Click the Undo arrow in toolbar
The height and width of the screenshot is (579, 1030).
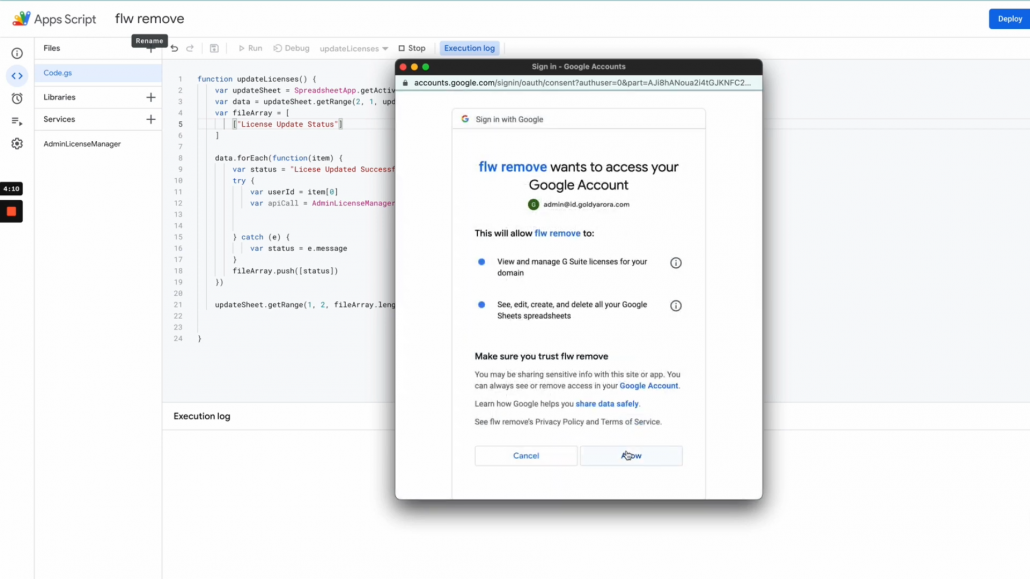(x=174, y=48)
